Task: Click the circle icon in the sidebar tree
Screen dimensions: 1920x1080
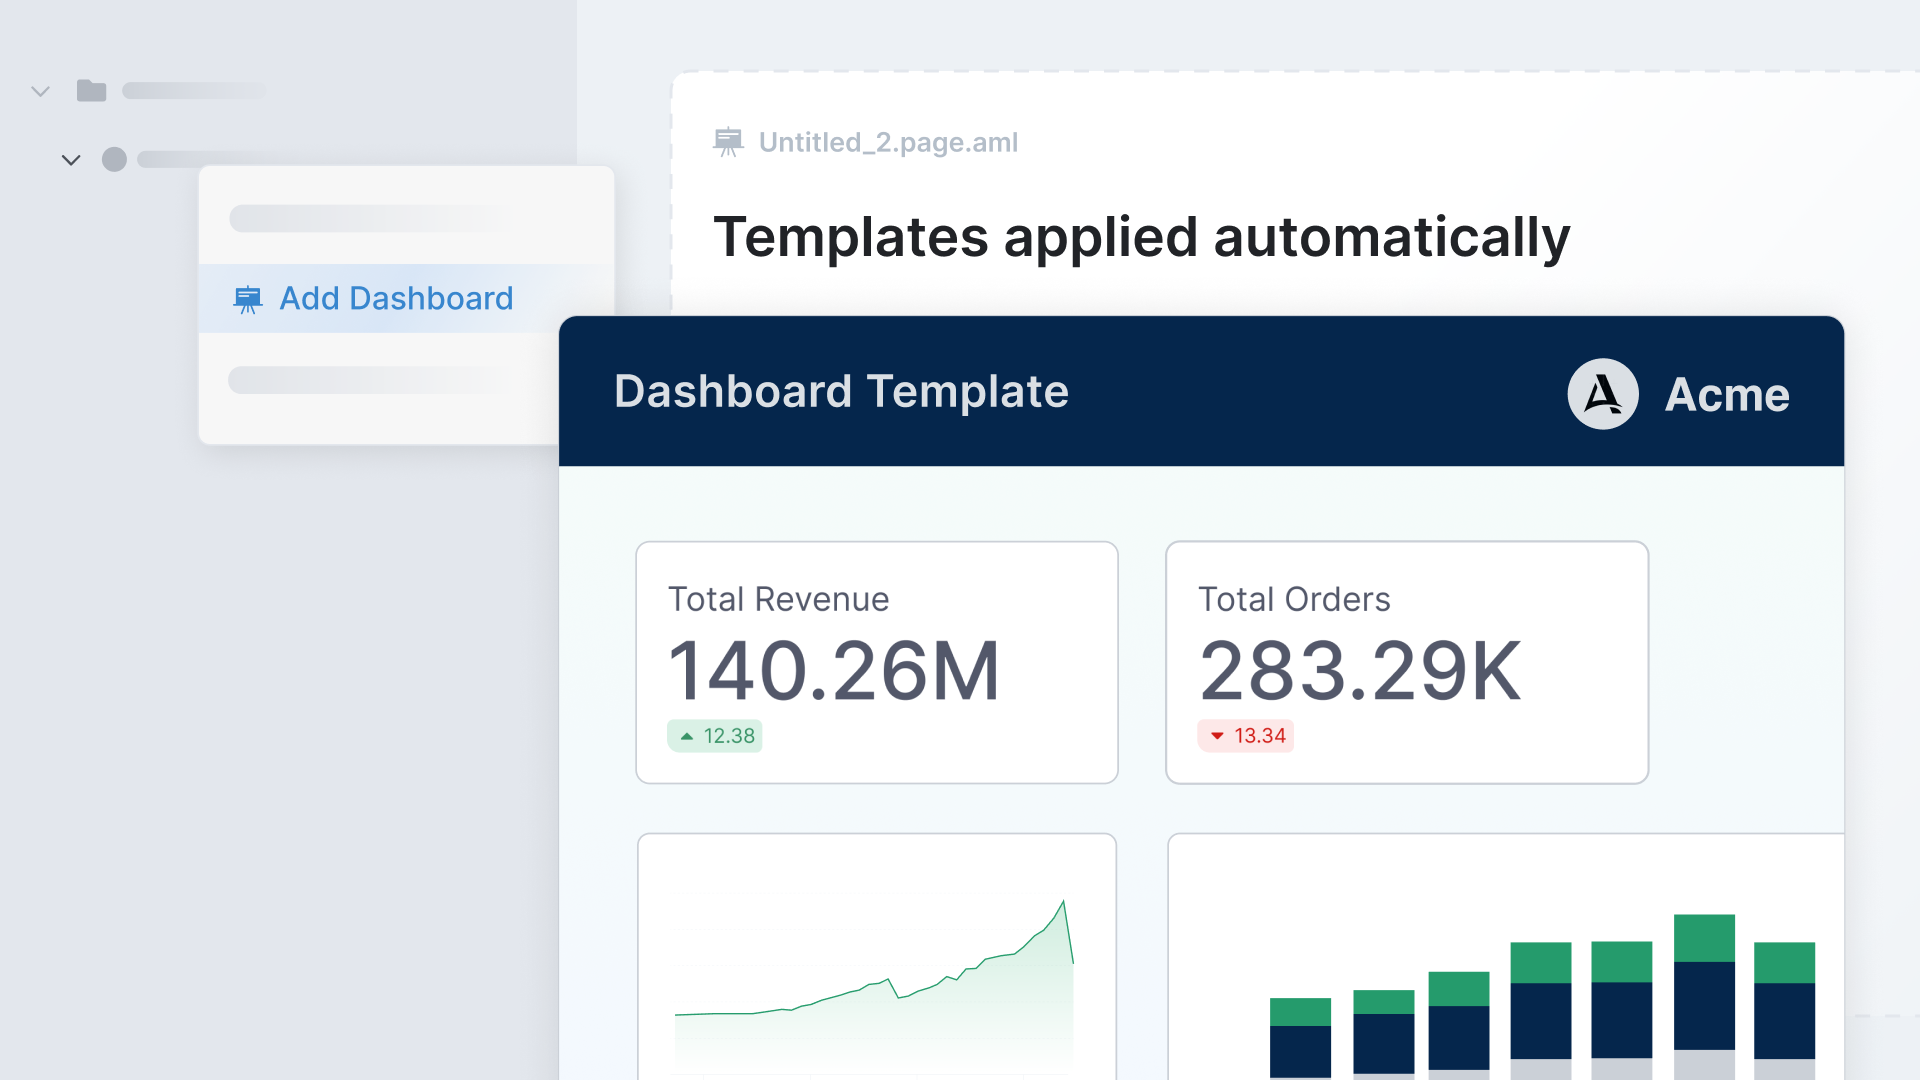Action: pos(114,159)
